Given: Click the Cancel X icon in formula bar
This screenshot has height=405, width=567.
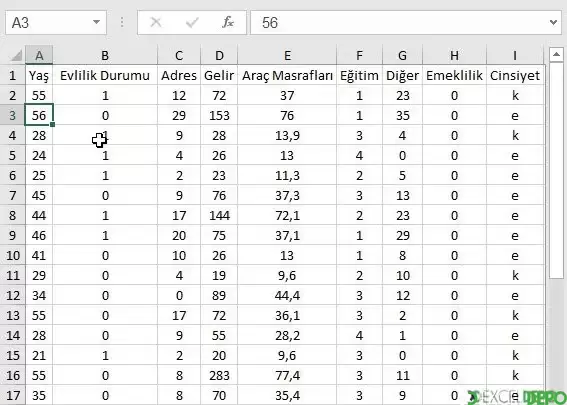Looking at the screenshot, I should click(x=156, y=22).
